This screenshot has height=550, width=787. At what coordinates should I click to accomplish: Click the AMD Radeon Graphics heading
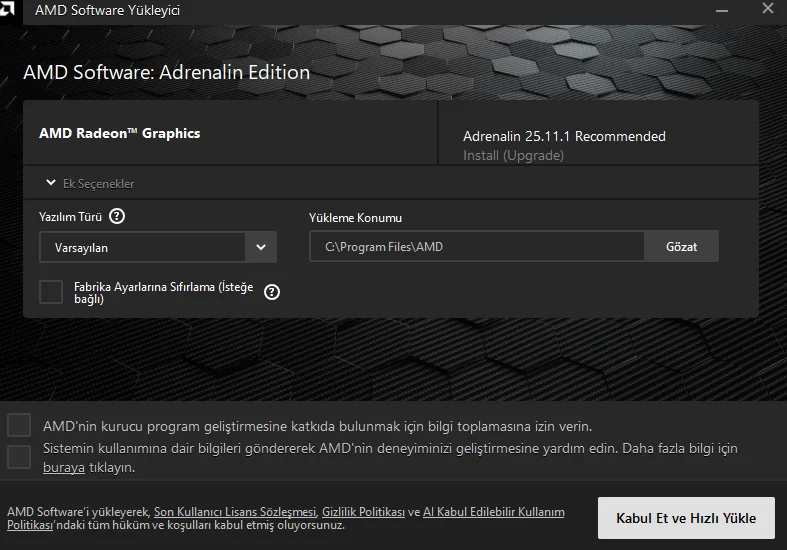point(119,133)
